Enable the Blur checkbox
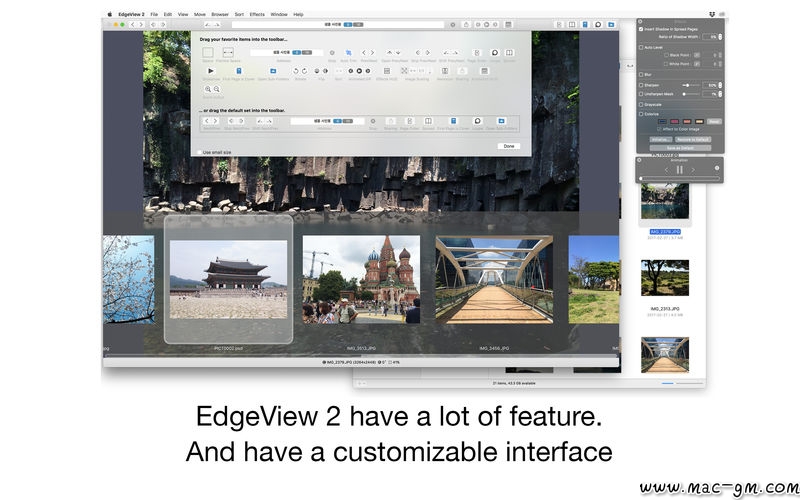This screenshot has height=500, width=800. tap(641, 74)
